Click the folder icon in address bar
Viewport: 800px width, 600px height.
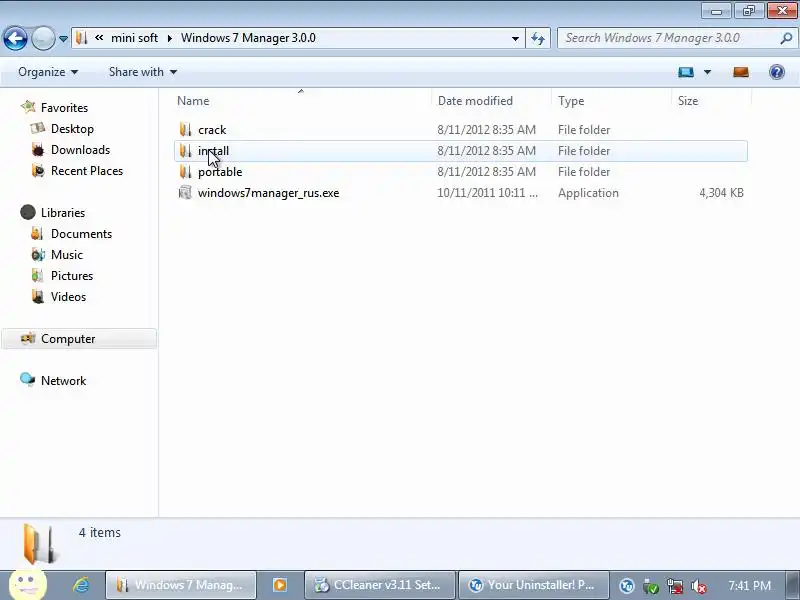[82, 38]
